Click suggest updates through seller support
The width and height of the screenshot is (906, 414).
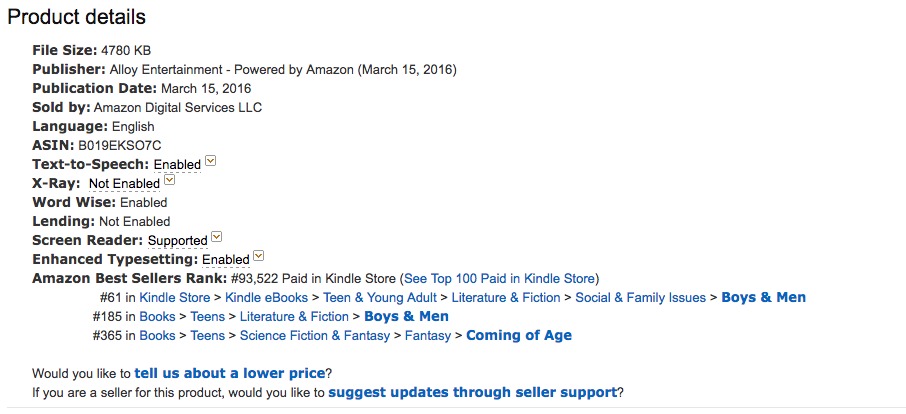(472, 392)
